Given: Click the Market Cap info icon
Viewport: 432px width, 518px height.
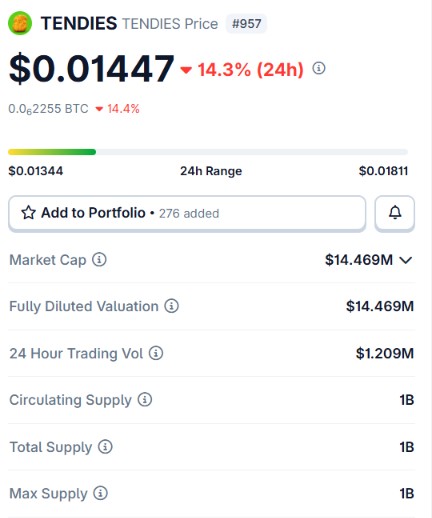Looking at the screenshot, I should (x=99, y=259).
